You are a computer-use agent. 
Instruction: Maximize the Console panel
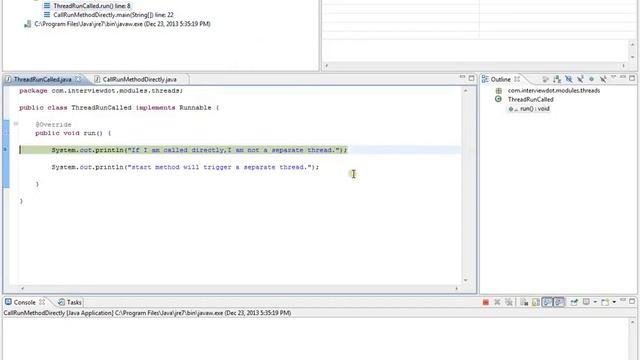click(x=632, y=301)
